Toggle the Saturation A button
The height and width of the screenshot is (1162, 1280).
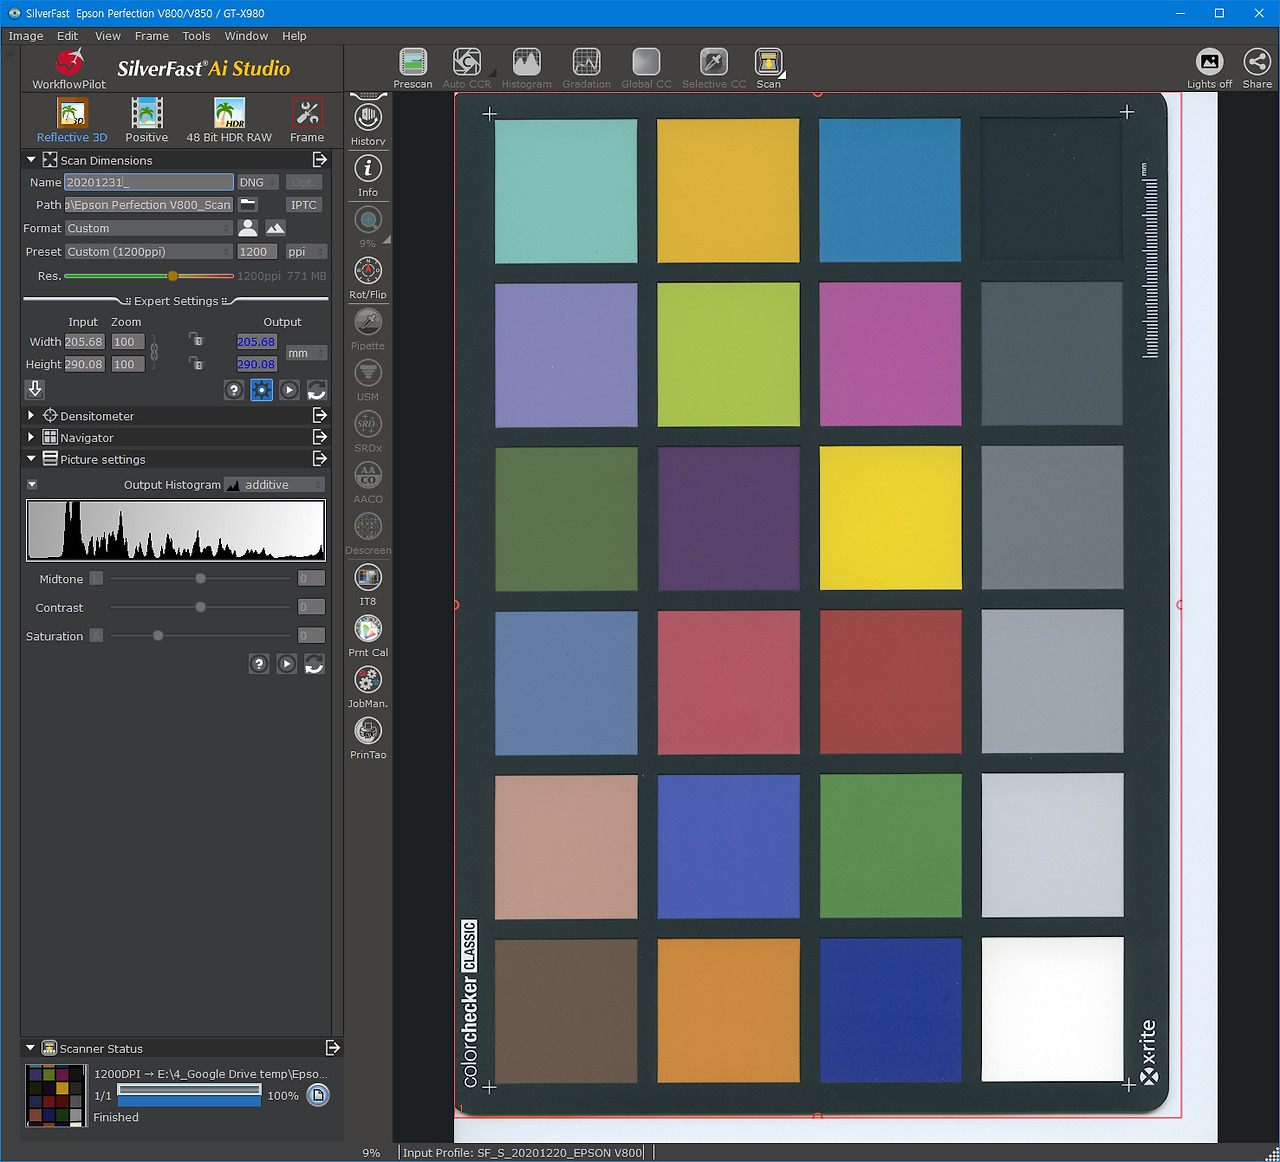pos(96,635)
